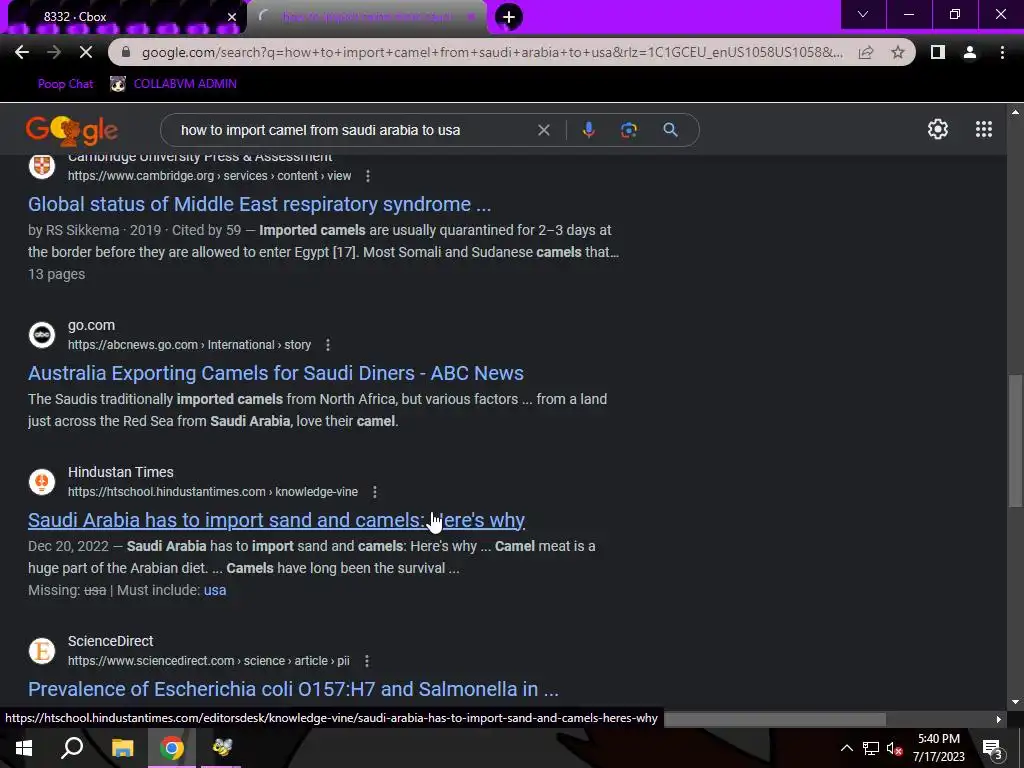Open the bee application on the taskbar
Image resolution: width=1024 pixels, height=768 pixels.
[221, 748]
